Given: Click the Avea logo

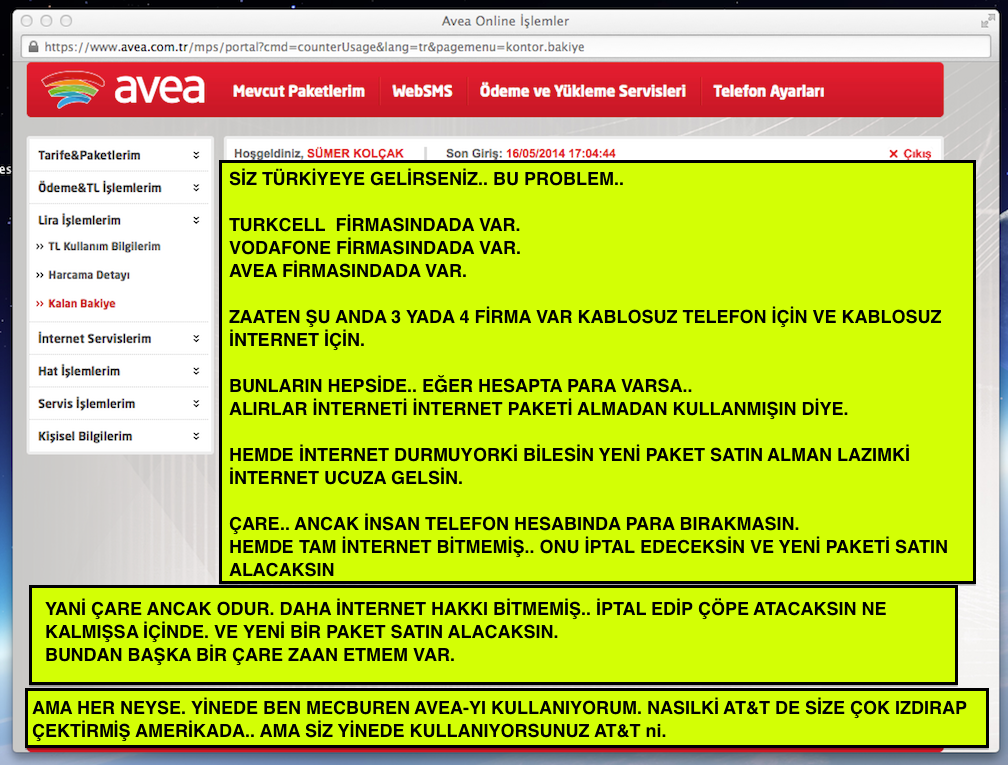Looking at the screenshot, I should pos(123,89).
